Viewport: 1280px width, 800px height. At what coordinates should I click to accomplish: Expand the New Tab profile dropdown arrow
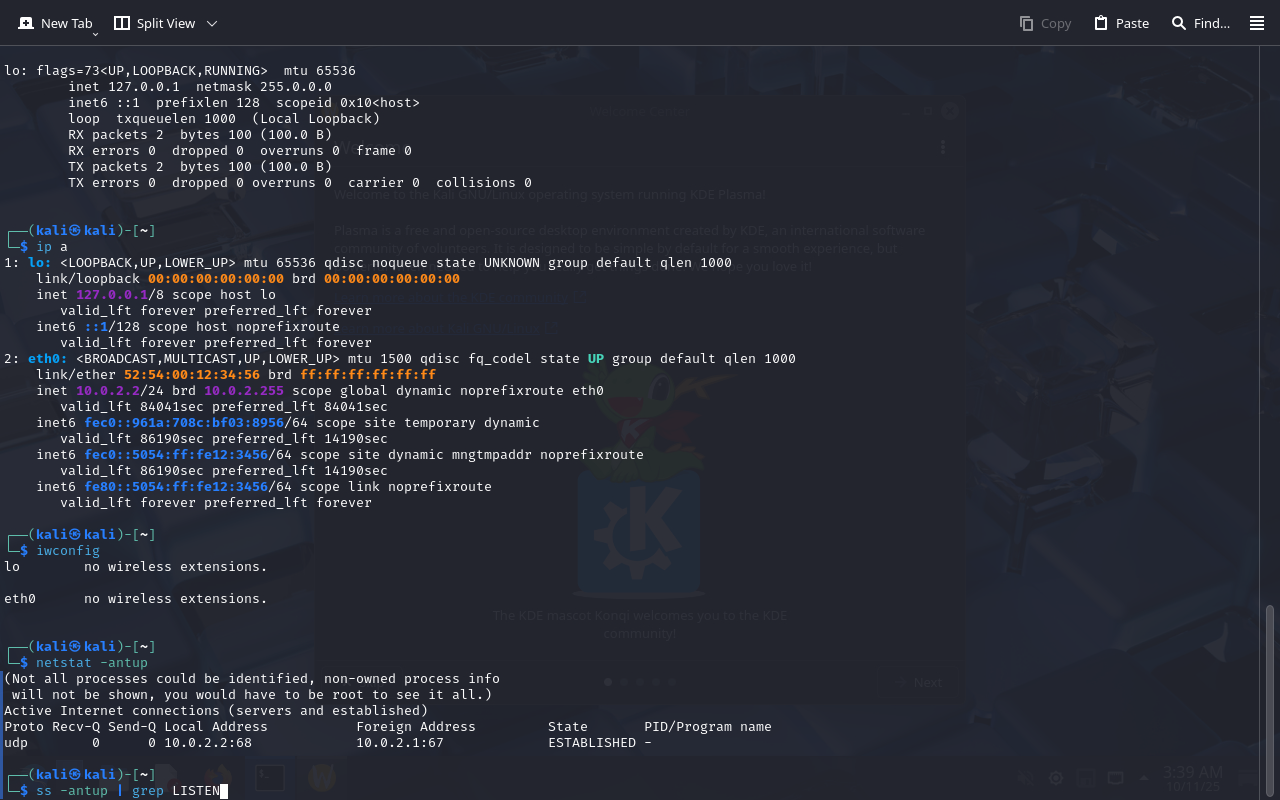pos(95,34)
